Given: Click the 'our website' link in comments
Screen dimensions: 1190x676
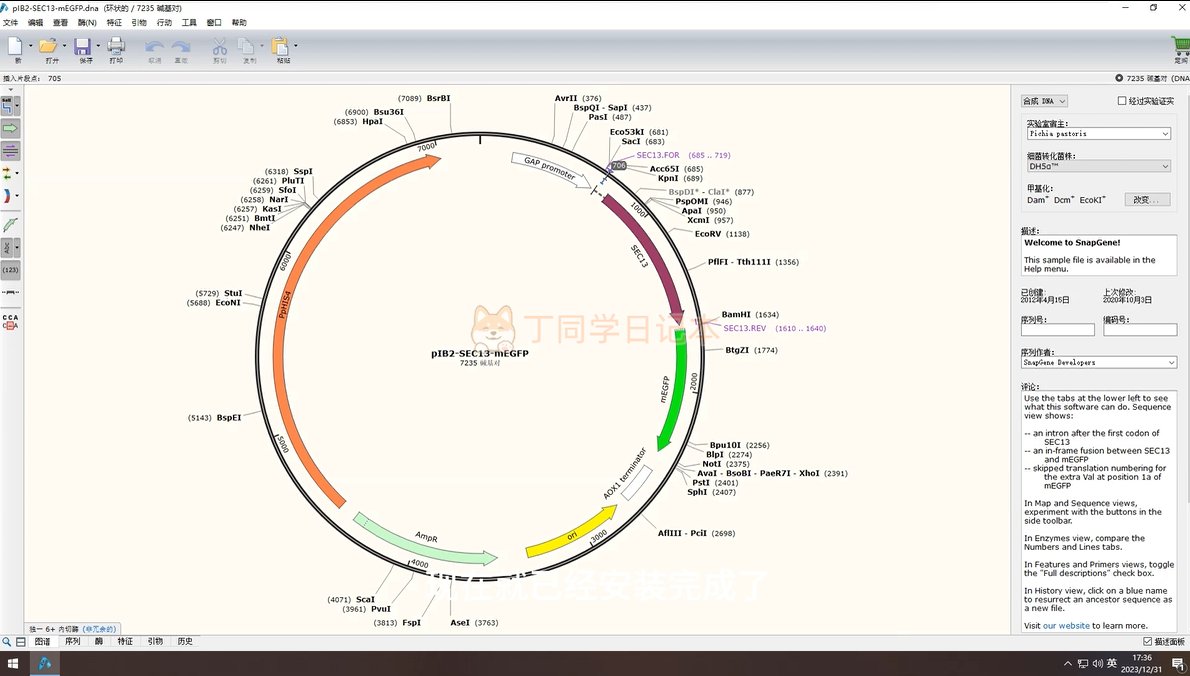Looking at the screenshot, I should (x=1066, y=626).
